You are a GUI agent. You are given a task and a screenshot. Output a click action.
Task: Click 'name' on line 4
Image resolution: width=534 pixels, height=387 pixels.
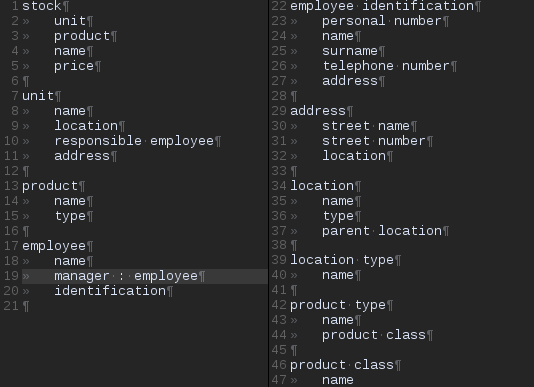[70, 51]
